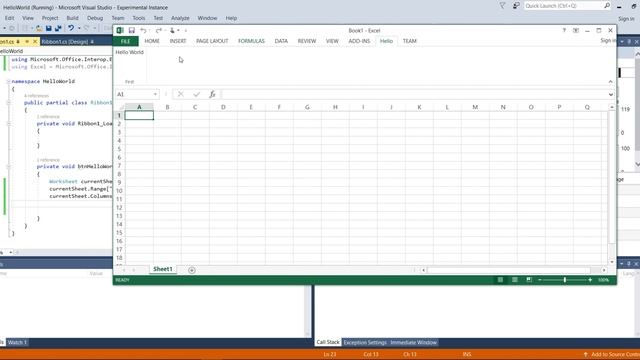This screenshot has height=360, width=640.
Task: Open DATA ribbon tab
Action: (x=281, y=41)
